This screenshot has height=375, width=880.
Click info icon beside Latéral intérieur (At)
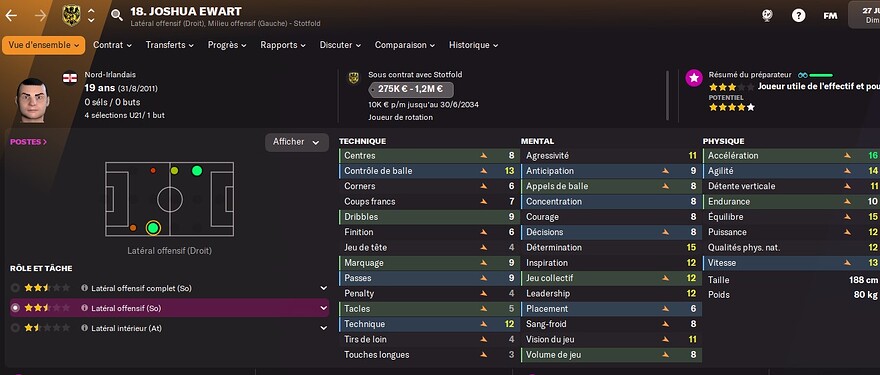point(84,328)
